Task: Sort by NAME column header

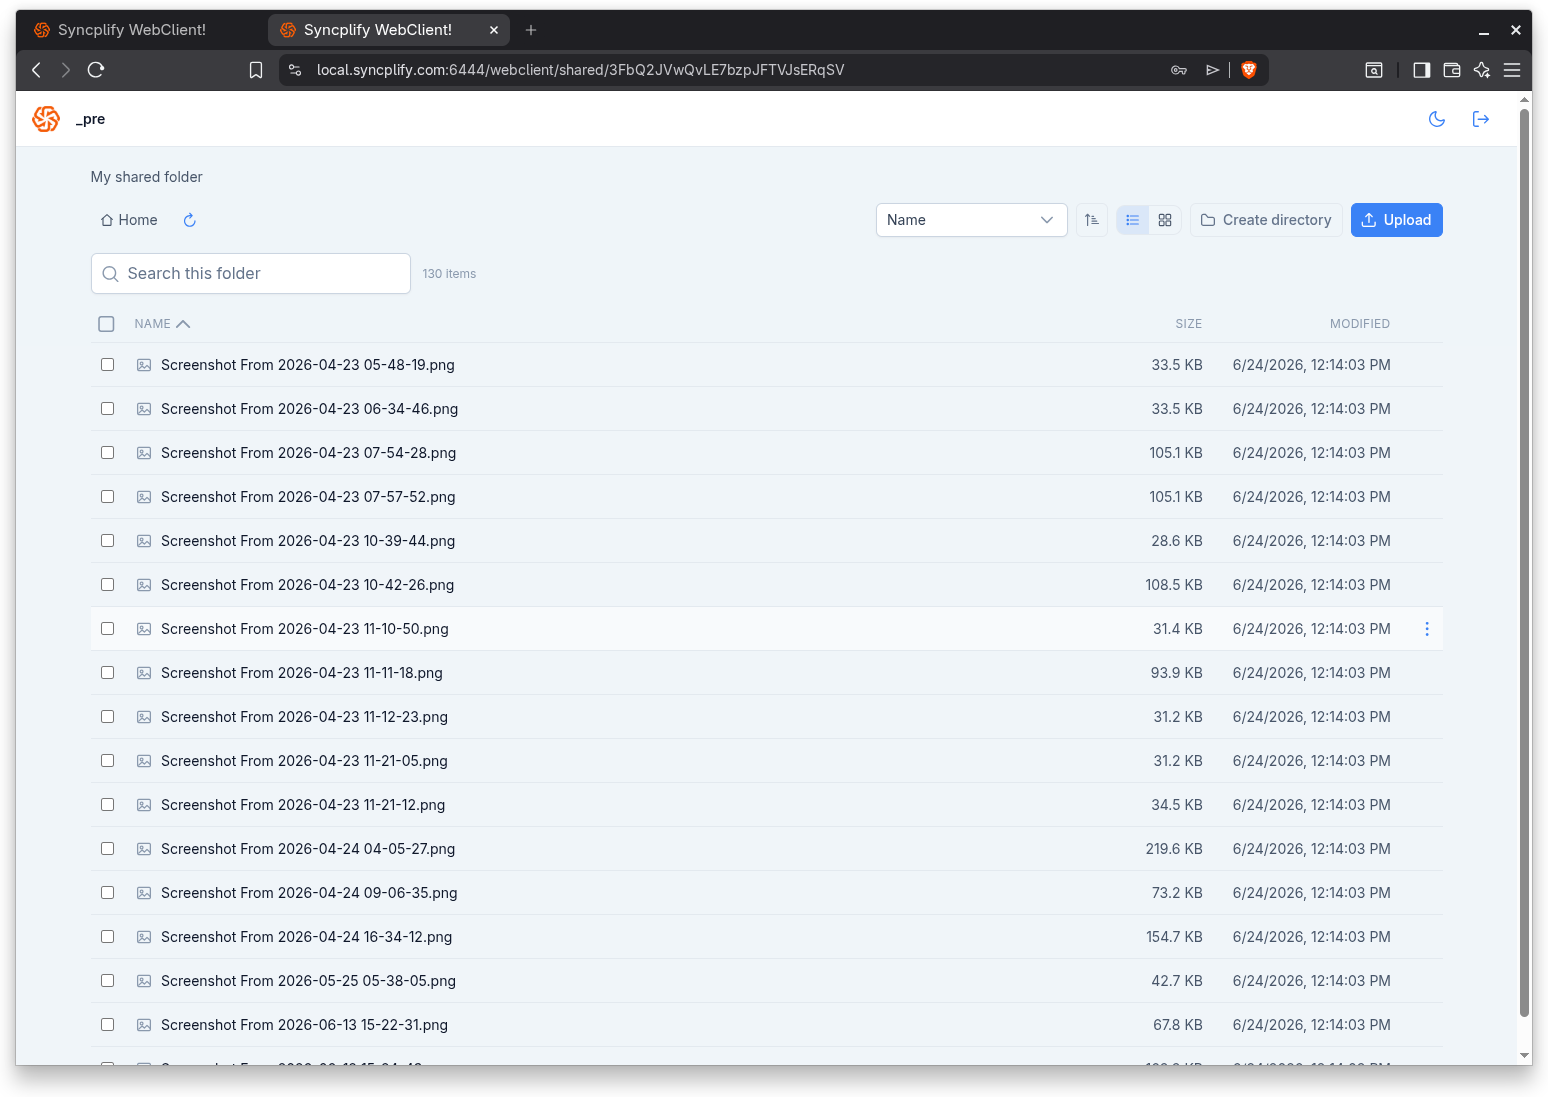Action: [x=162, y=324]
